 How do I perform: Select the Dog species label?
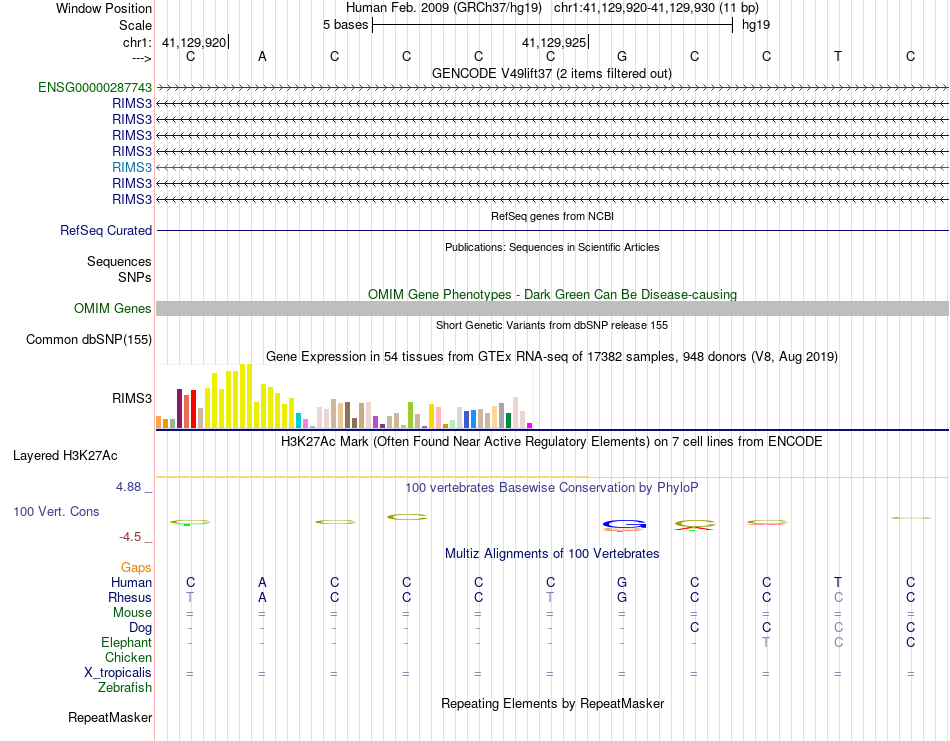point(141,628)
